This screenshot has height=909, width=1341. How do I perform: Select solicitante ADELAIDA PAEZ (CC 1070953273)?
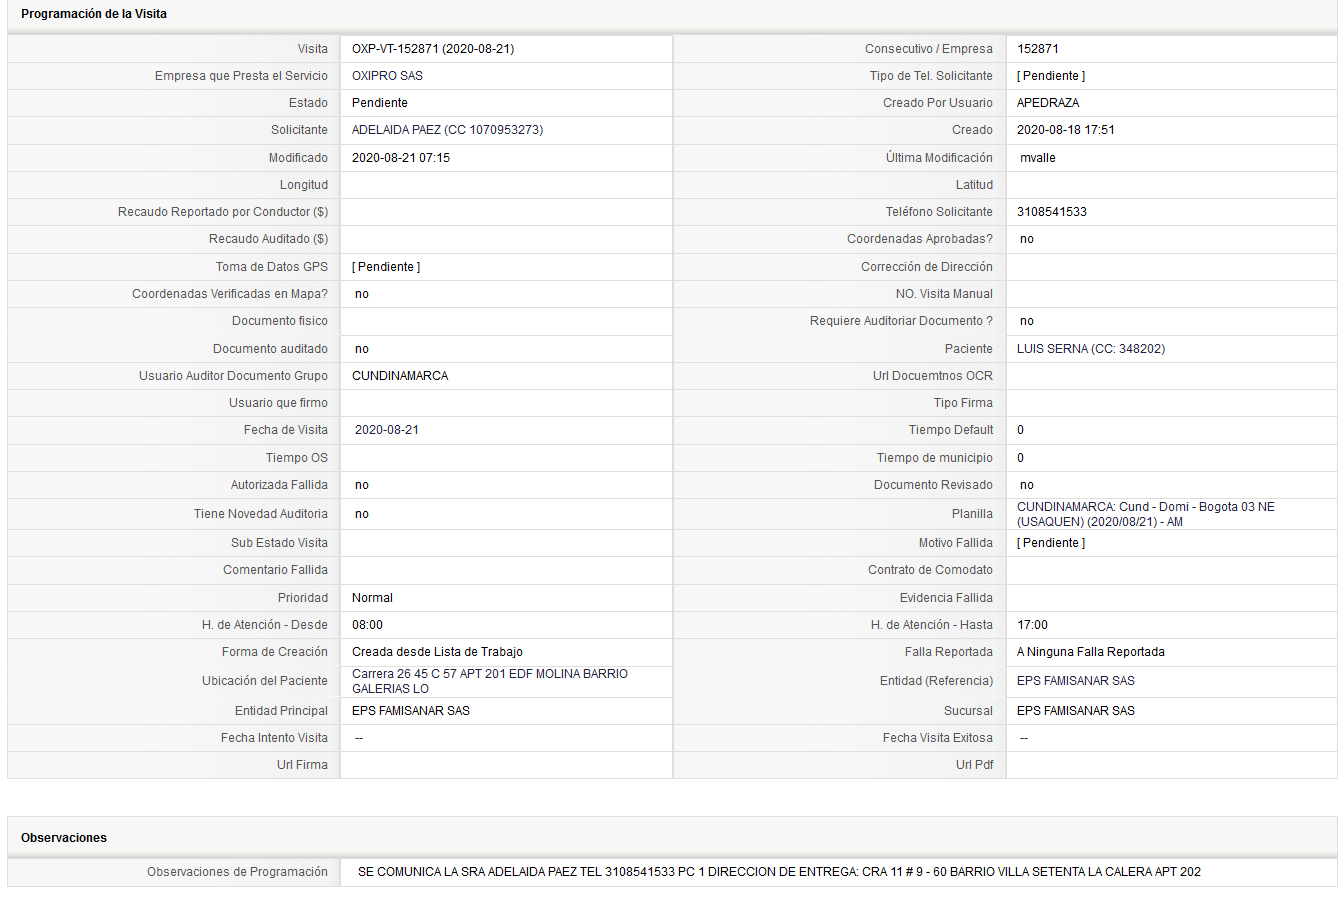point(448,130)
